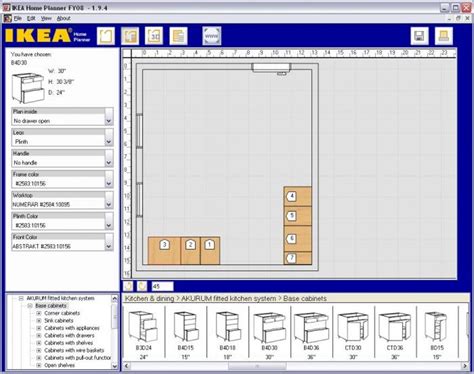Open the item list icon
The image size is (474, 374).
(x=178, y=36)
